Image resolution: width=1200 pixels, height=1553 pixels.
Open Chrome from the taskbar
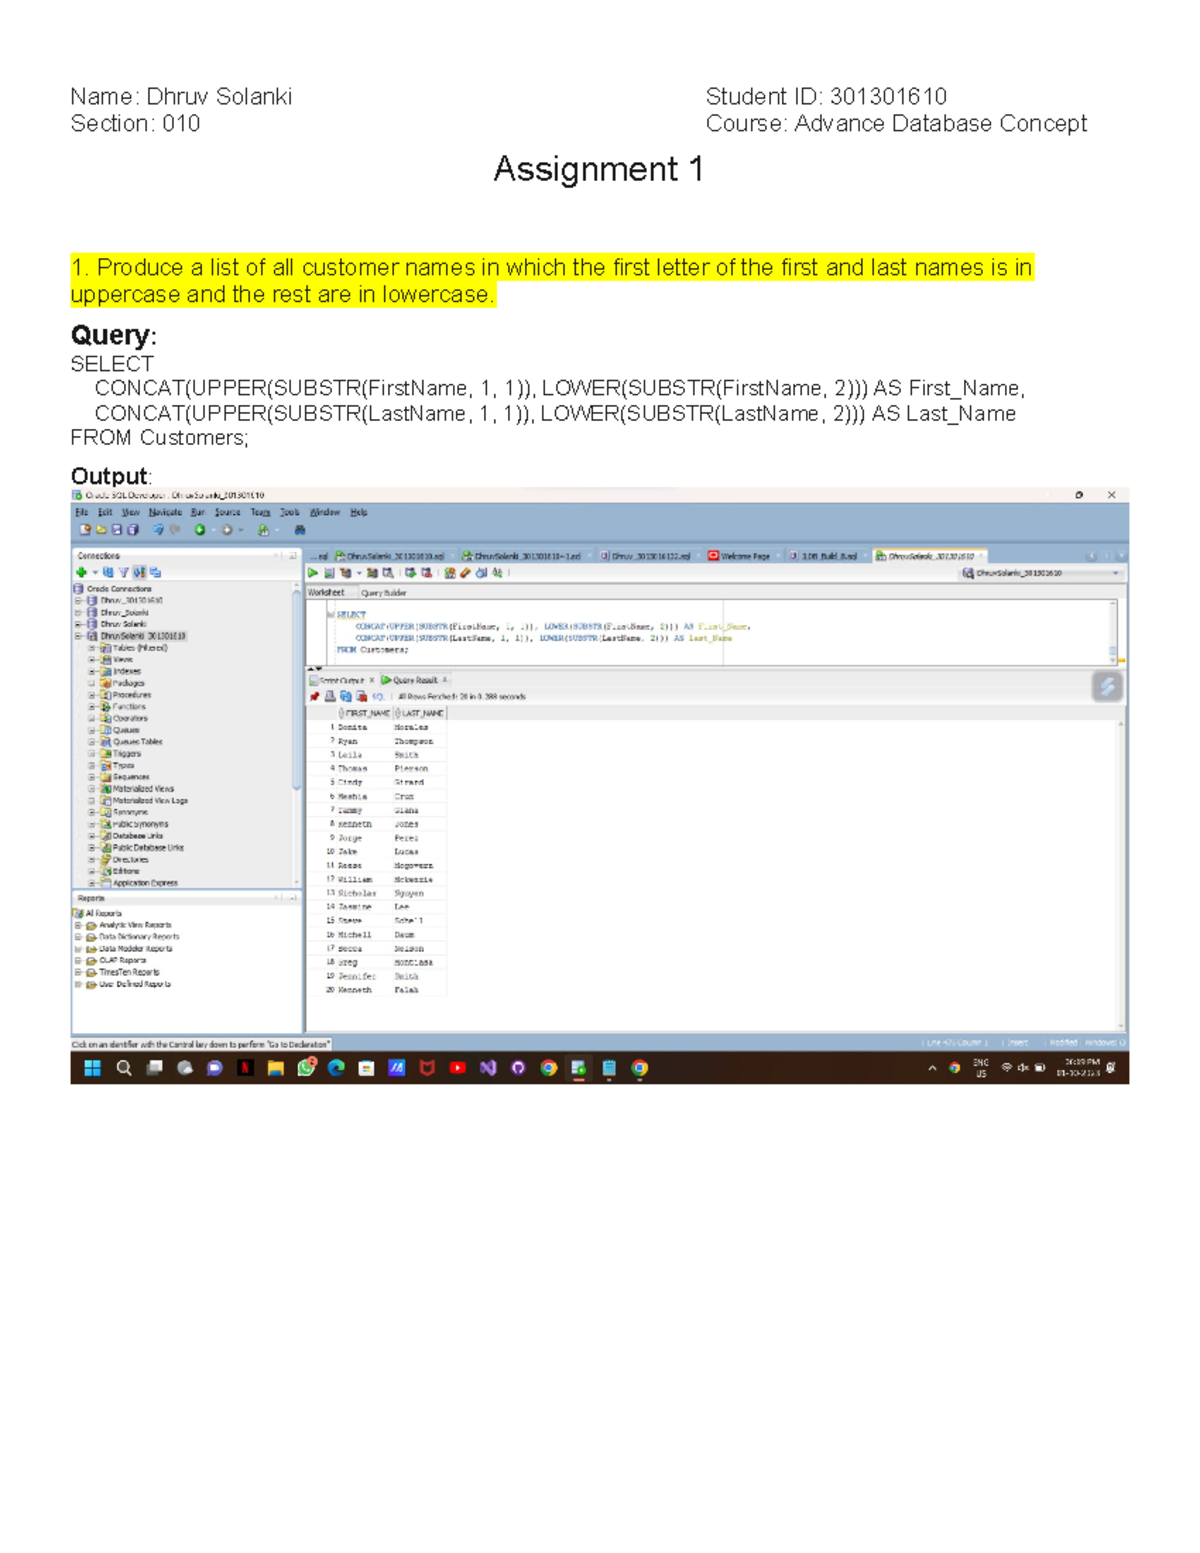(x=549, y=1068)
